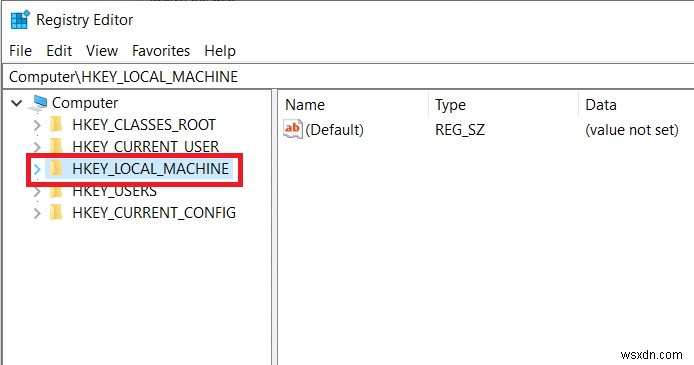
Task: Select the HKEY_USERS key label
Action: tap(115, 192)
